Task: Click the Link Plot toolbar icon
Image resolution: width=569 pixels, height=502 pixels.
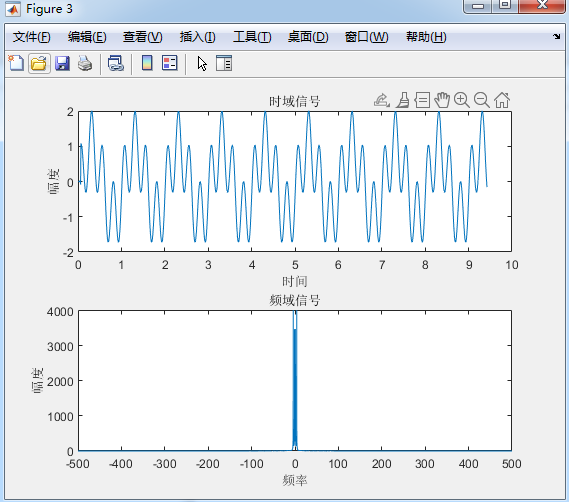Action: point(116,64)
